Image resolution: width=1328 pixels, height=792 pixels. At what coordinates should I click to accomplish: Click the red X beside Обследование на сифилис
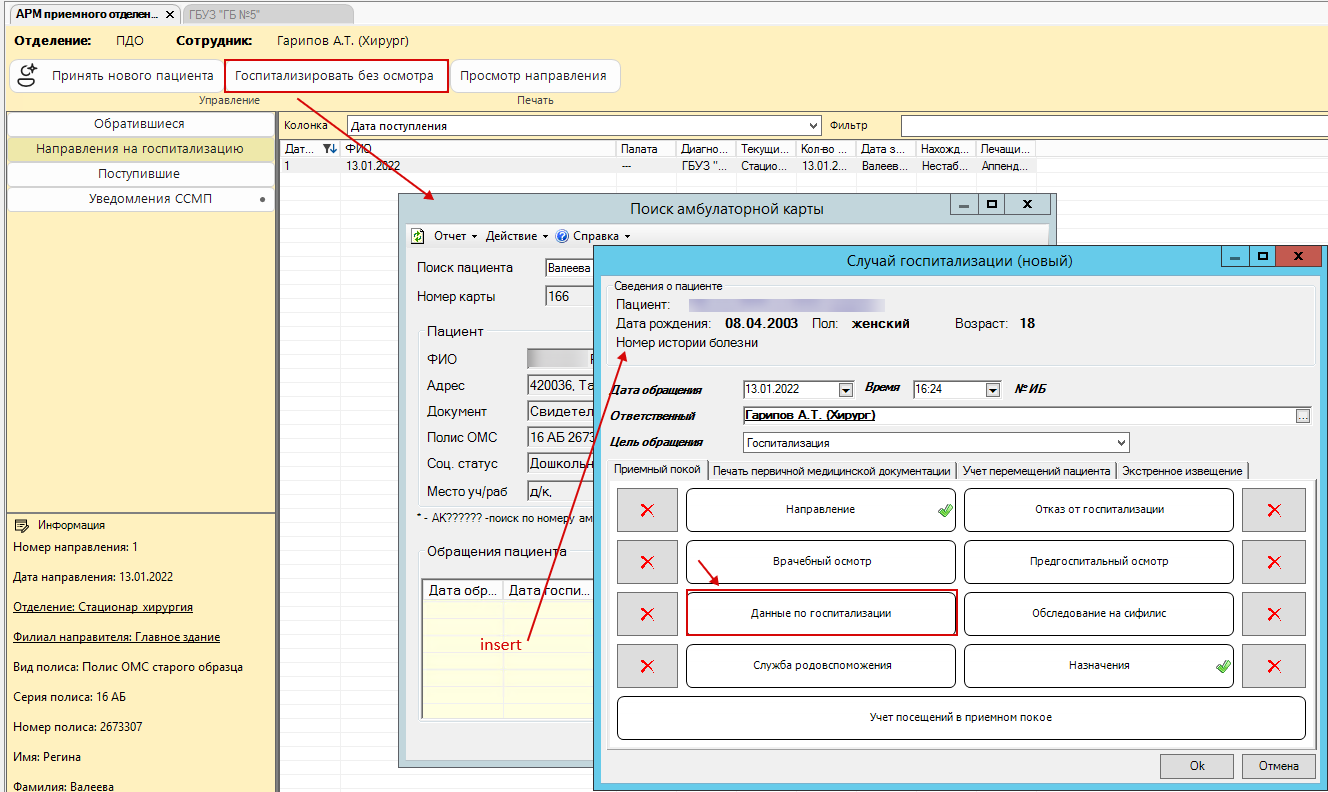pyautogui.click(x=1274, y=614)
